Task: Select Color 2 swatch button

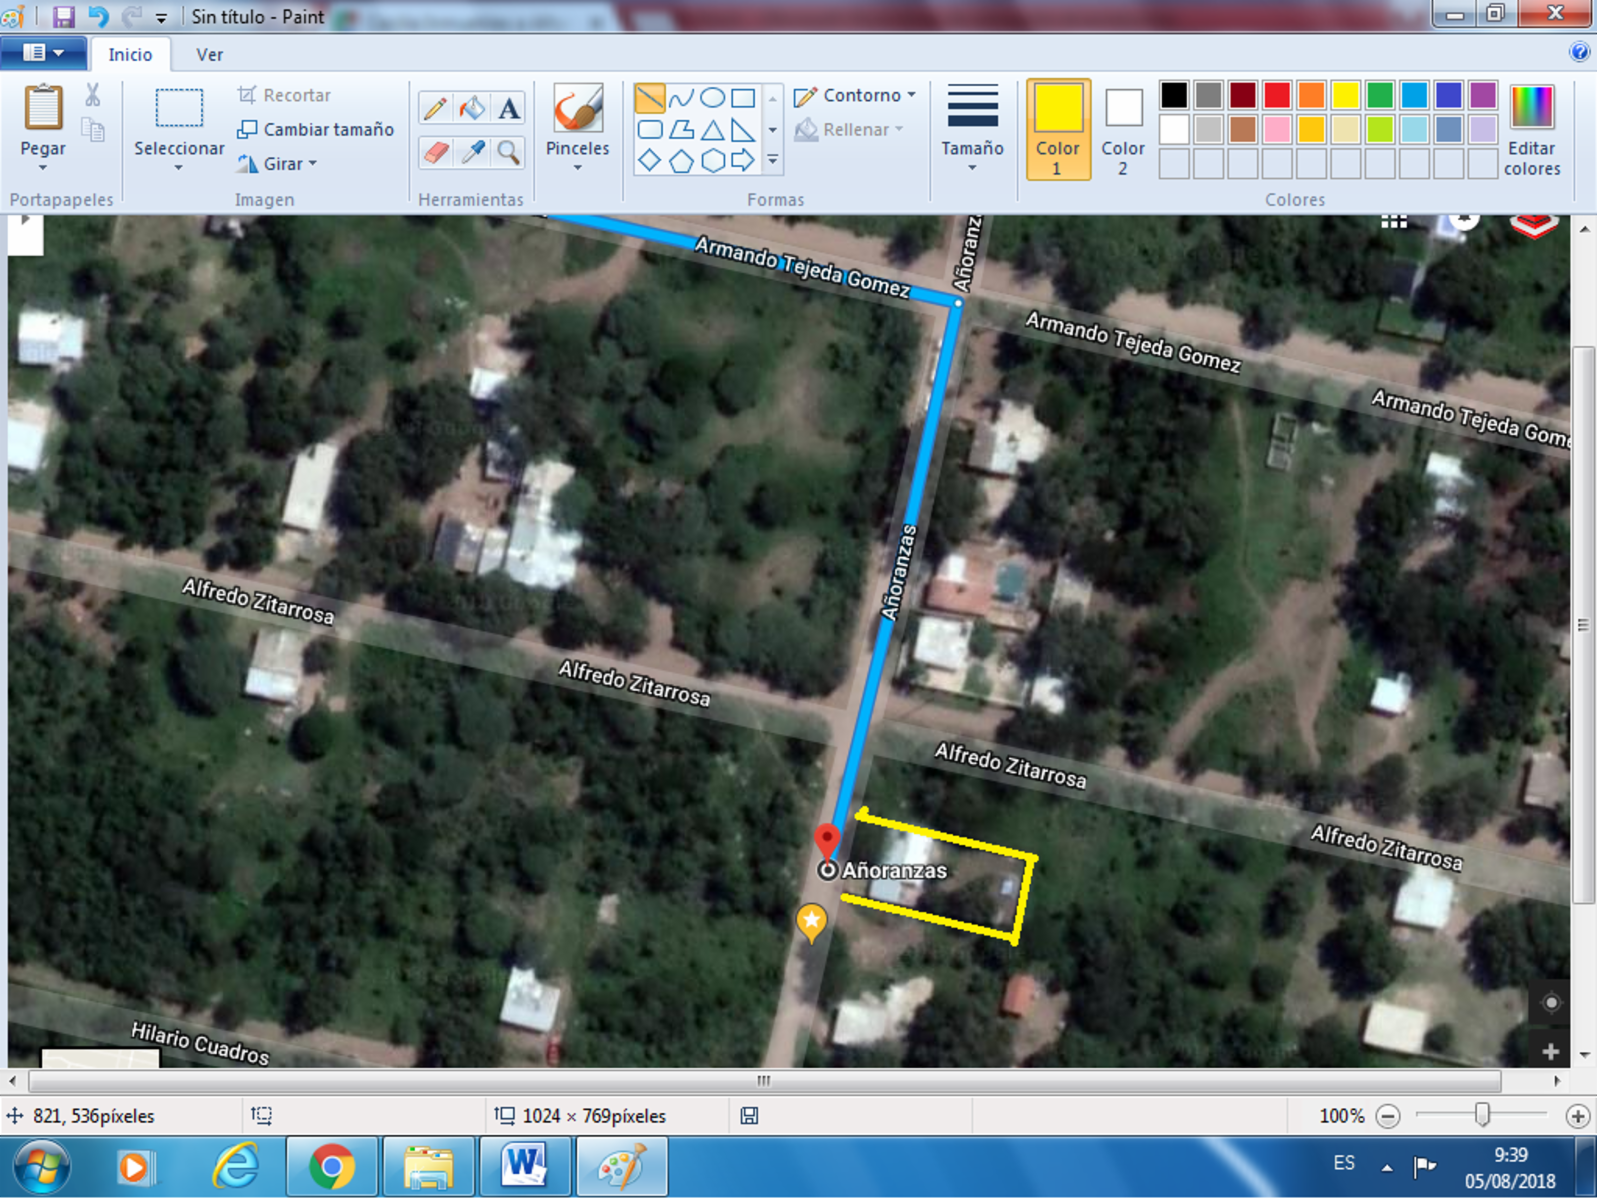Action: [1123, 130]
